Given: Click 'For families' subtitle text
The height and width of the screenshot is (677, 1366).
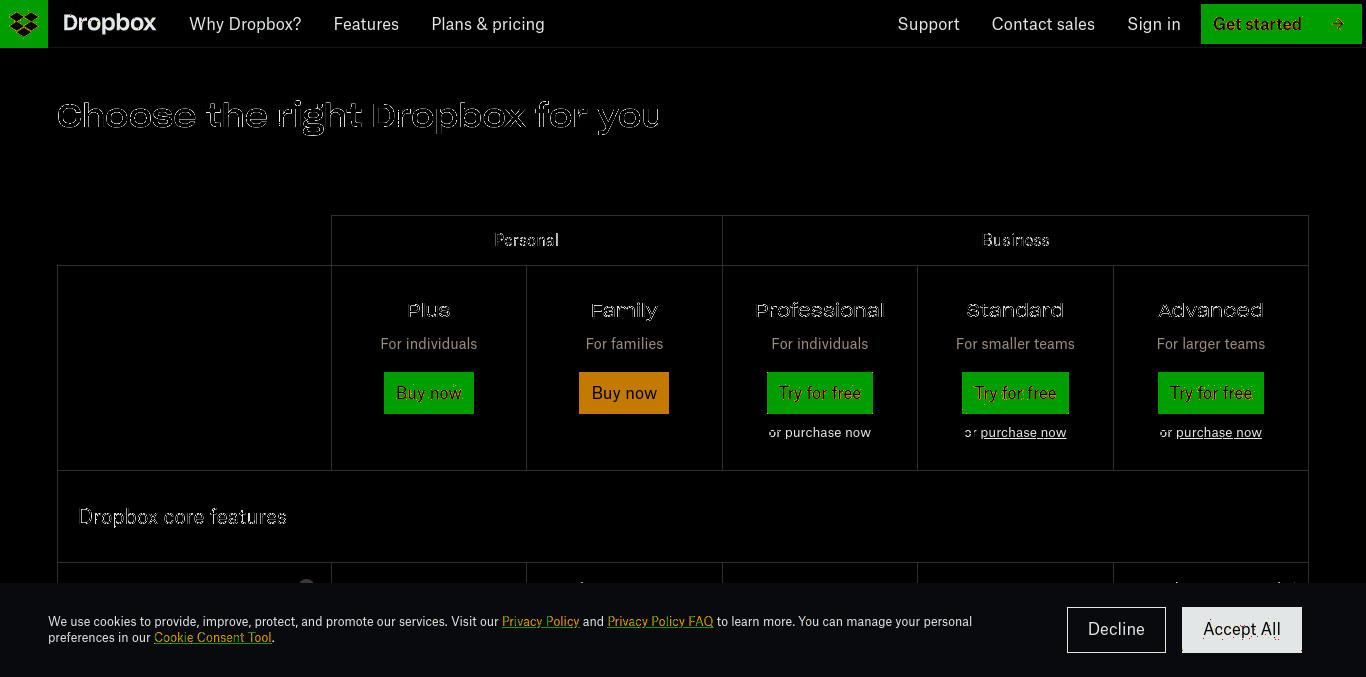Looking at the screenshot, I should pyautogui.click(x=624, y=343).
